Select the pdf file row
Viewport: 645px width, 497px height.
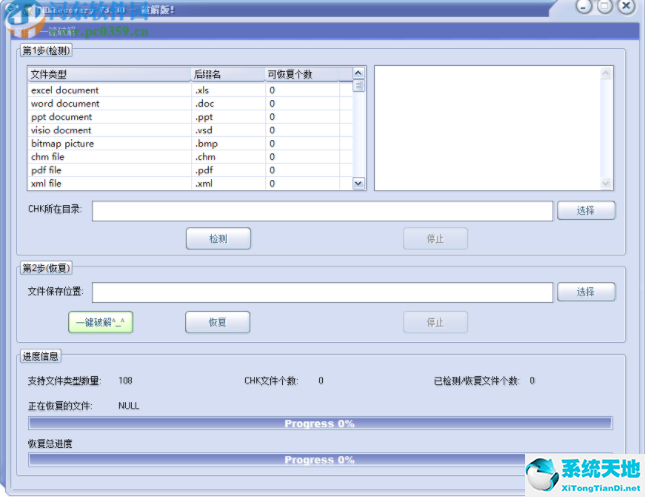pyautogui.click(x=190, y=170)
